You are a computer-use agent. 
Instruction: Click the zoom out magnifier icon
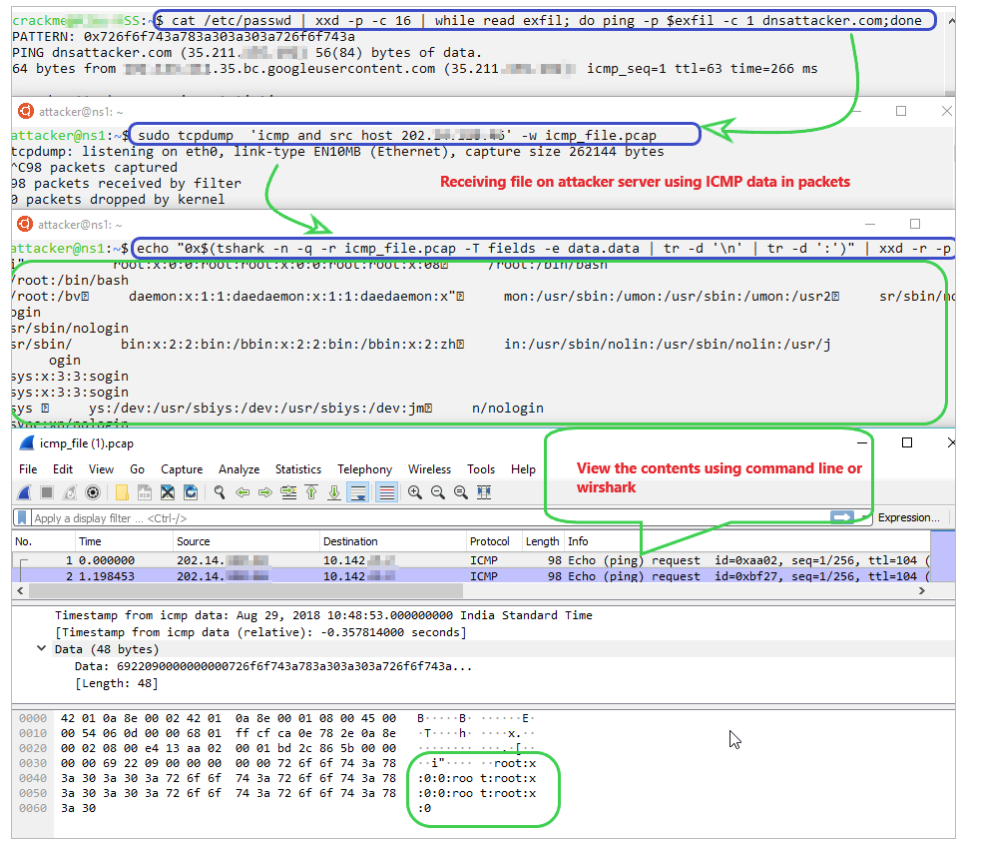tap(438, 493)
